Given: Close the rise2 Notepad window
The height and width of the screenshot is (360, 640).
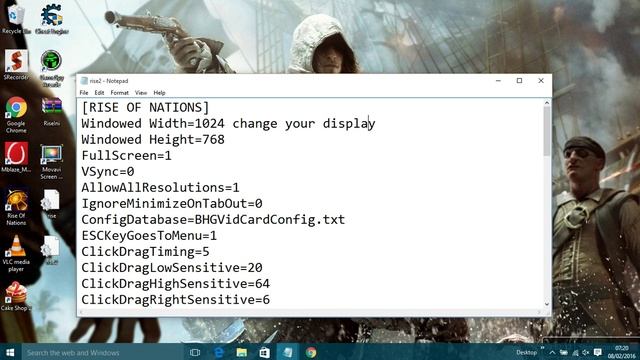Looking at the screenshot, I should 541,81.
